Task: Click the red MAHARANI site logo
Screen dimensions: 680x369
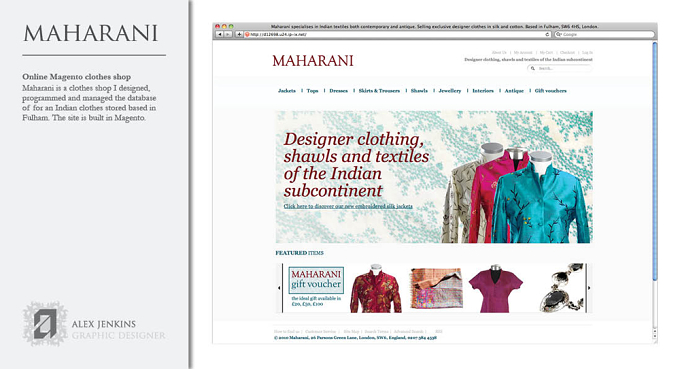Action: 313,61
